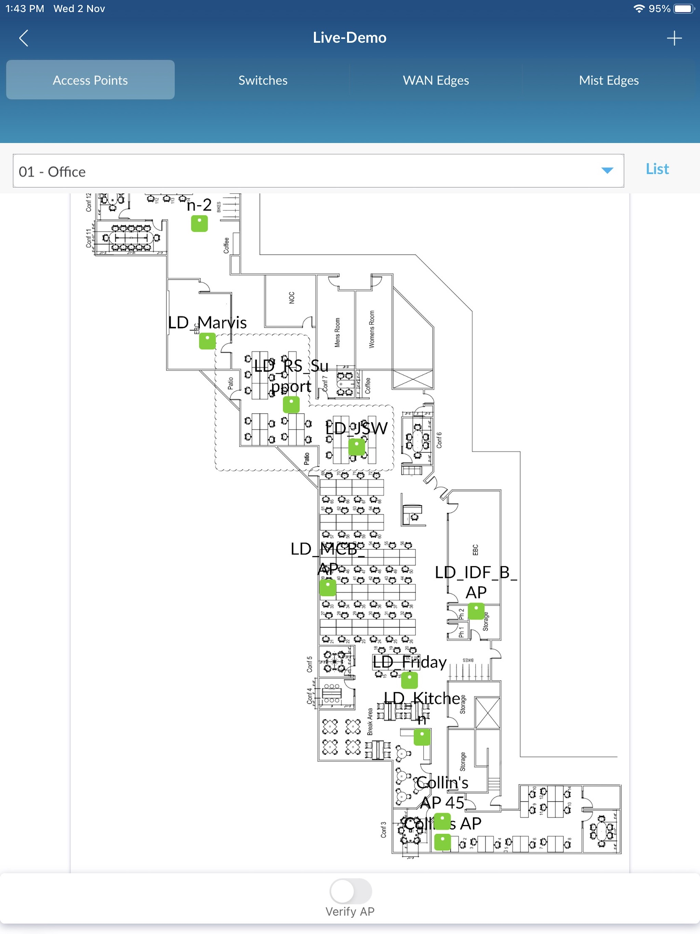Check the battery status icon
Image resolution: width=700 pixels, height=934 pixels.
pyautogui.click(x=684, y=8)
